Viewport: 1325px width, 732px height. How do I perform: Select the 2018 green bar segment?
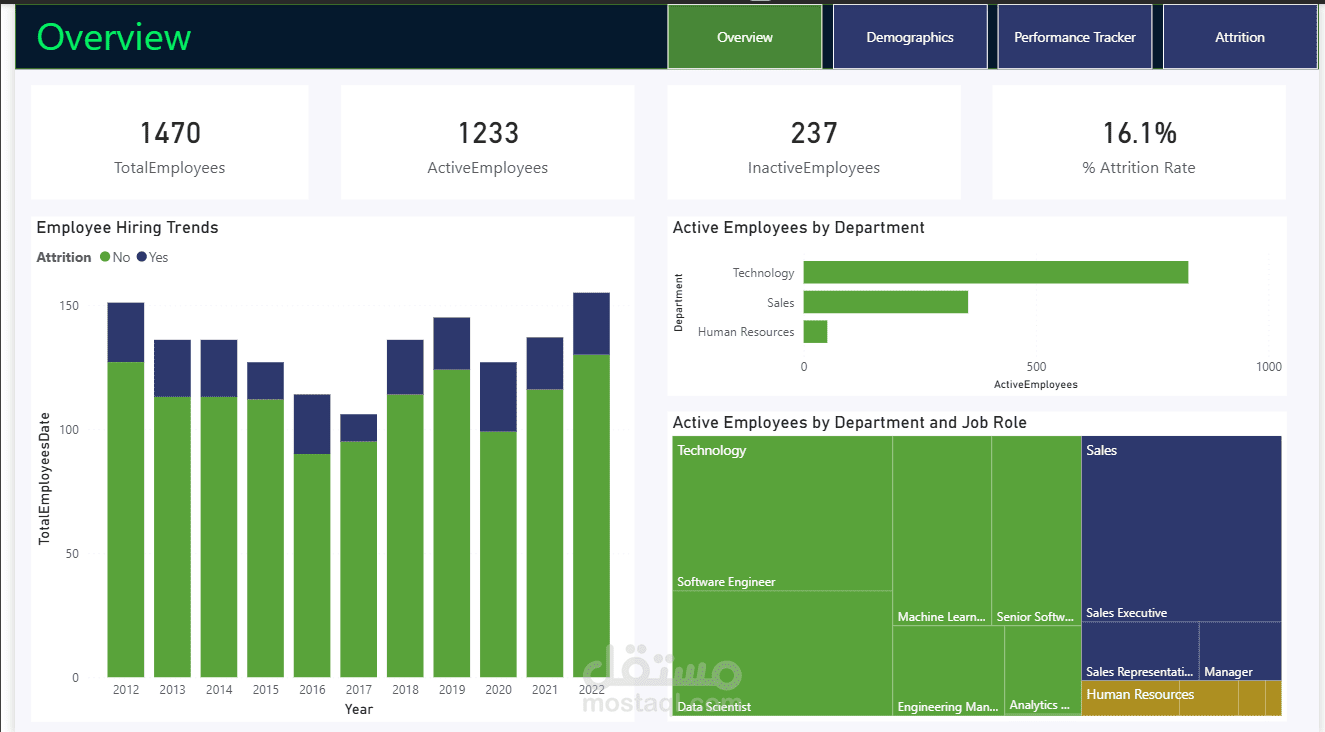[405, 536]
